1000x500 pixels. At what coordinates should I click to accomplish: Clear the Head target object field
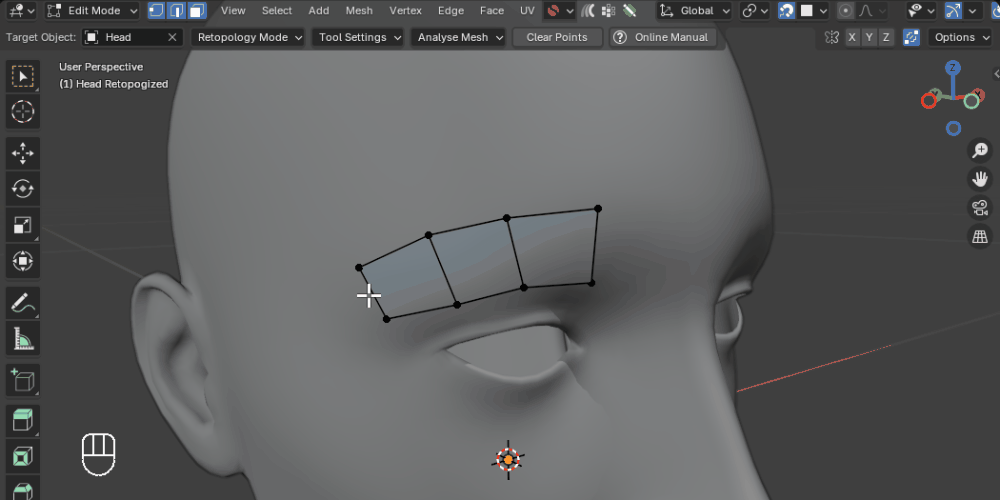click(172, 37)
